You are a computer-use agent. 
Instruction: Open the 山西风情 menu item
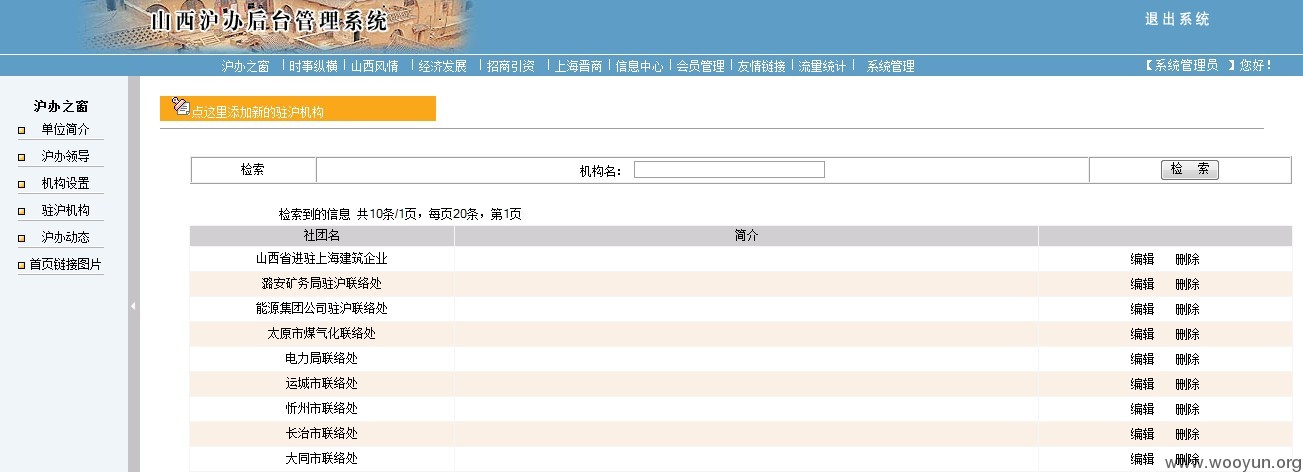(375, 67)
